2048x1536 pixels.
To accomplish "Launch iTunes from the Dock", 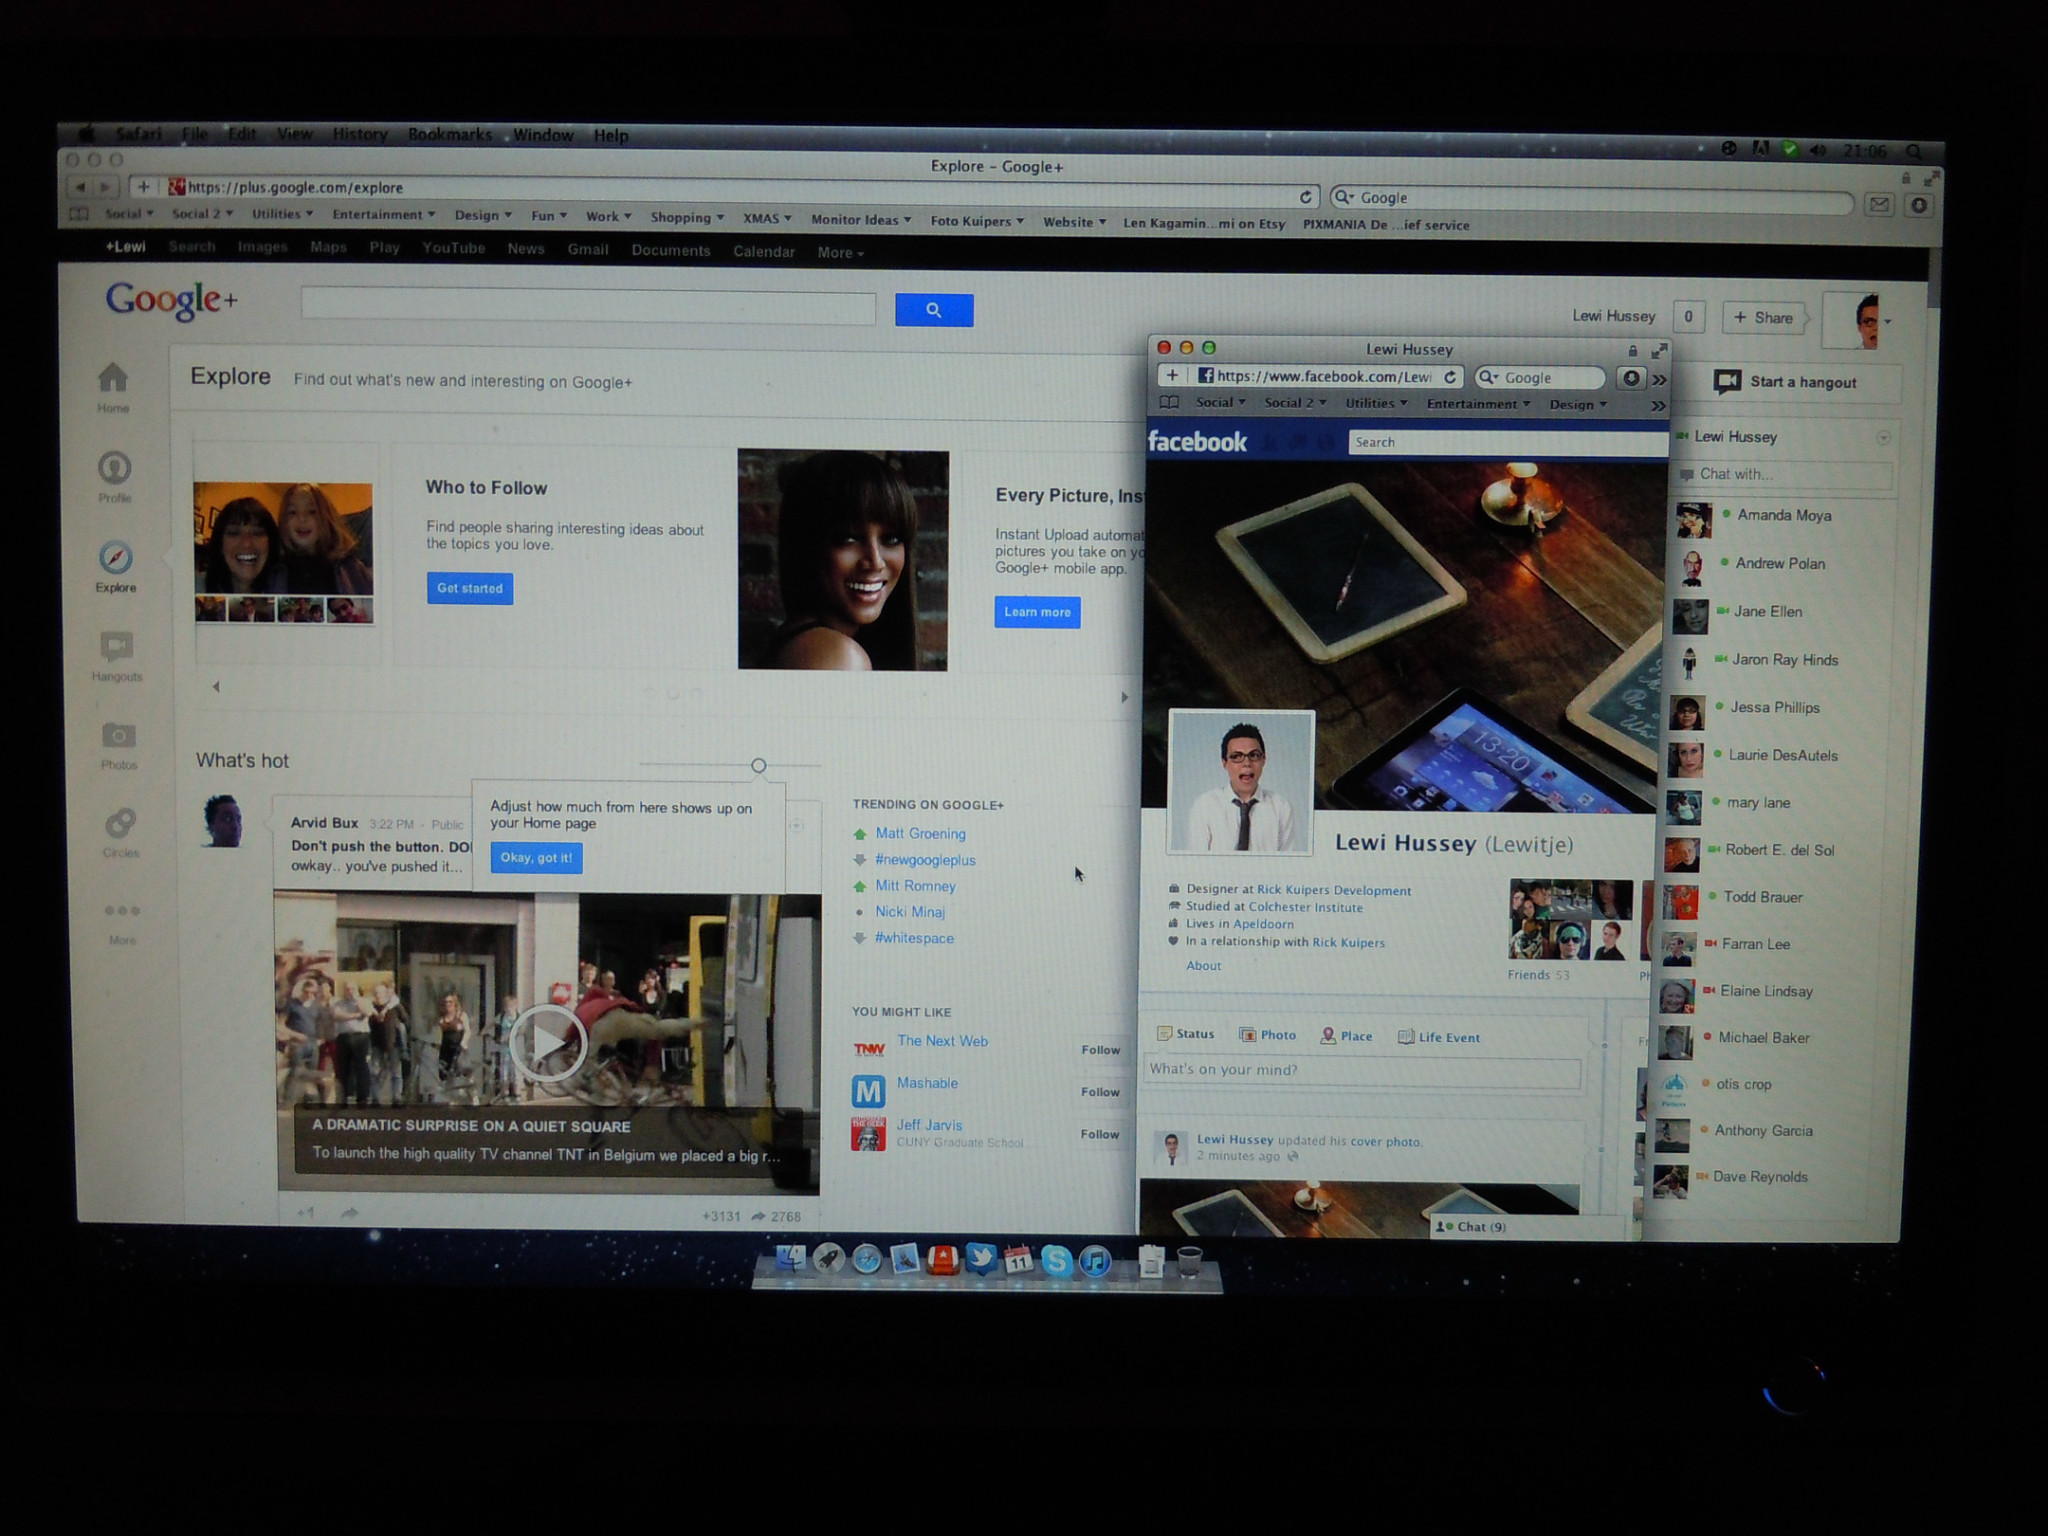I will [1095, 1261].
